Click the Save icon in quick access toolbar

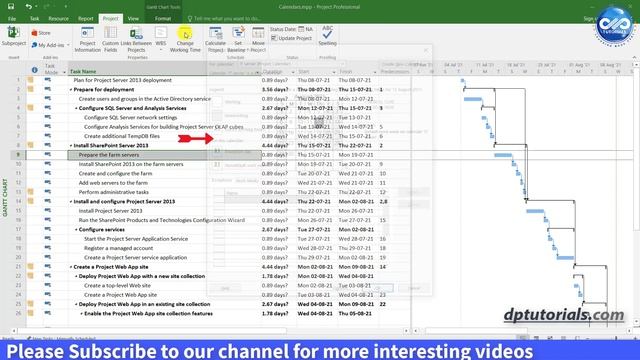(11, 7)
